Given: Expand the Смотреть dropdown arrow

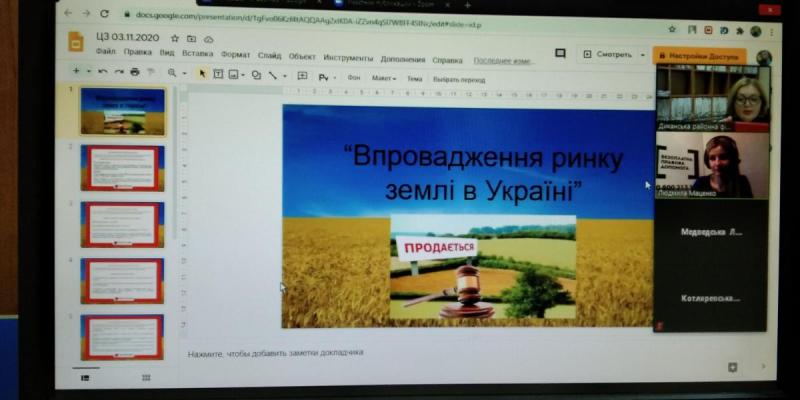Looking at the screenshot, I should tap(642, 55).
